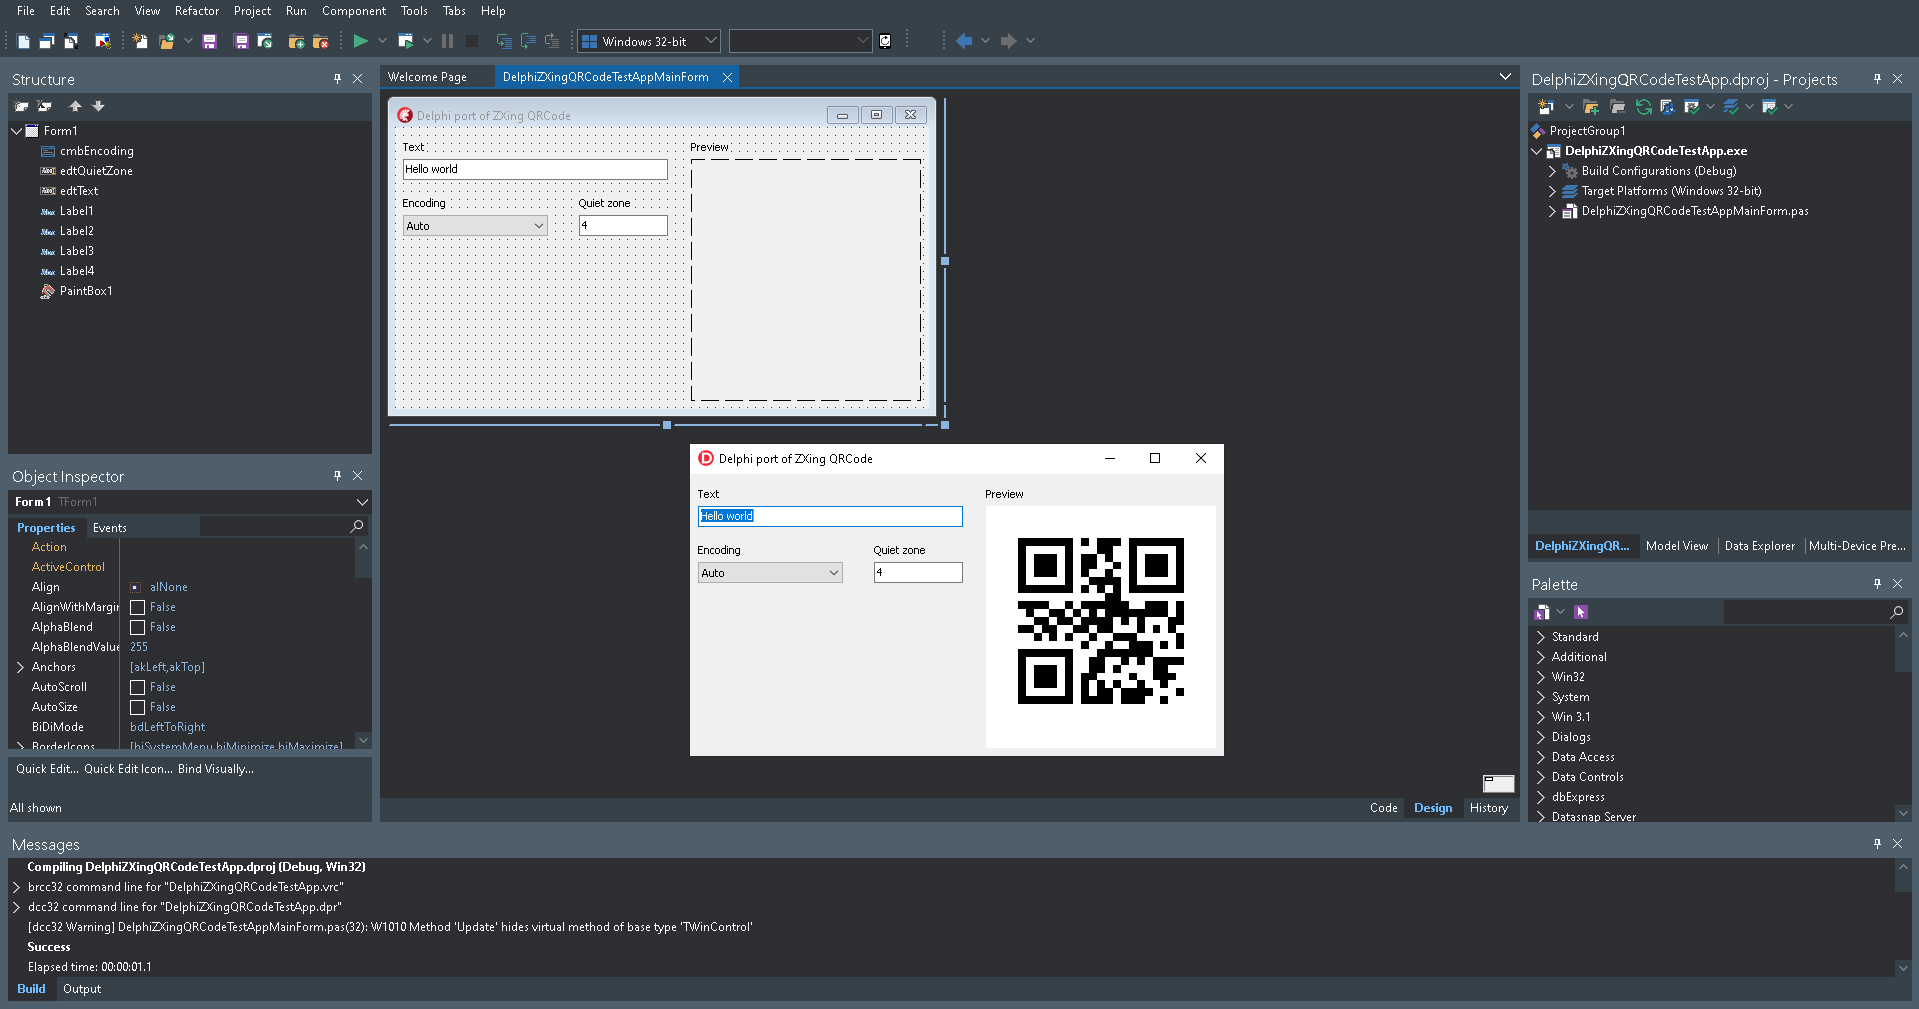Click the New project icon in Projects toolbar

(1546, 107)
